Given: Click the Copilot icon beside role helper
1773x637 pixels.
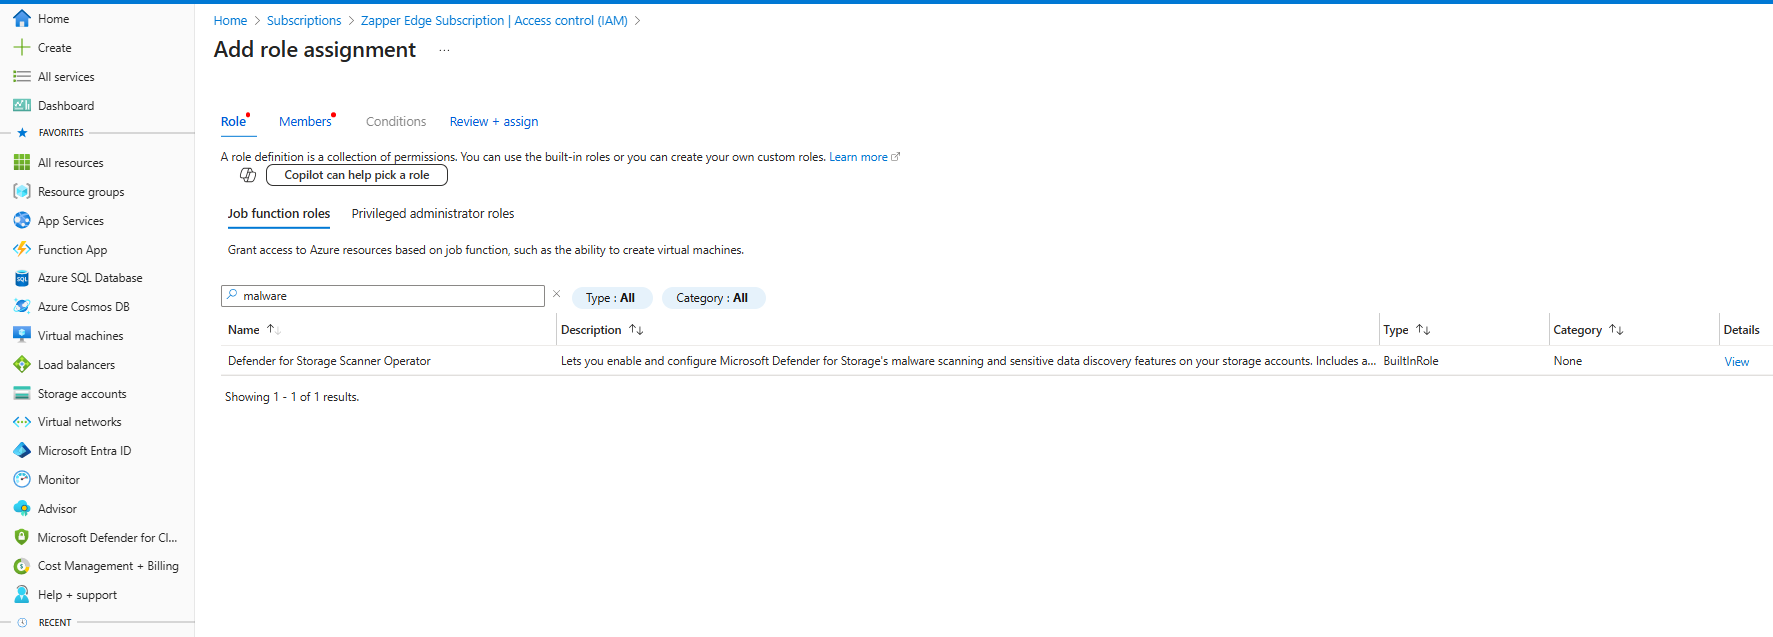Looking at the screenshot, I should [x=248, y=175].
